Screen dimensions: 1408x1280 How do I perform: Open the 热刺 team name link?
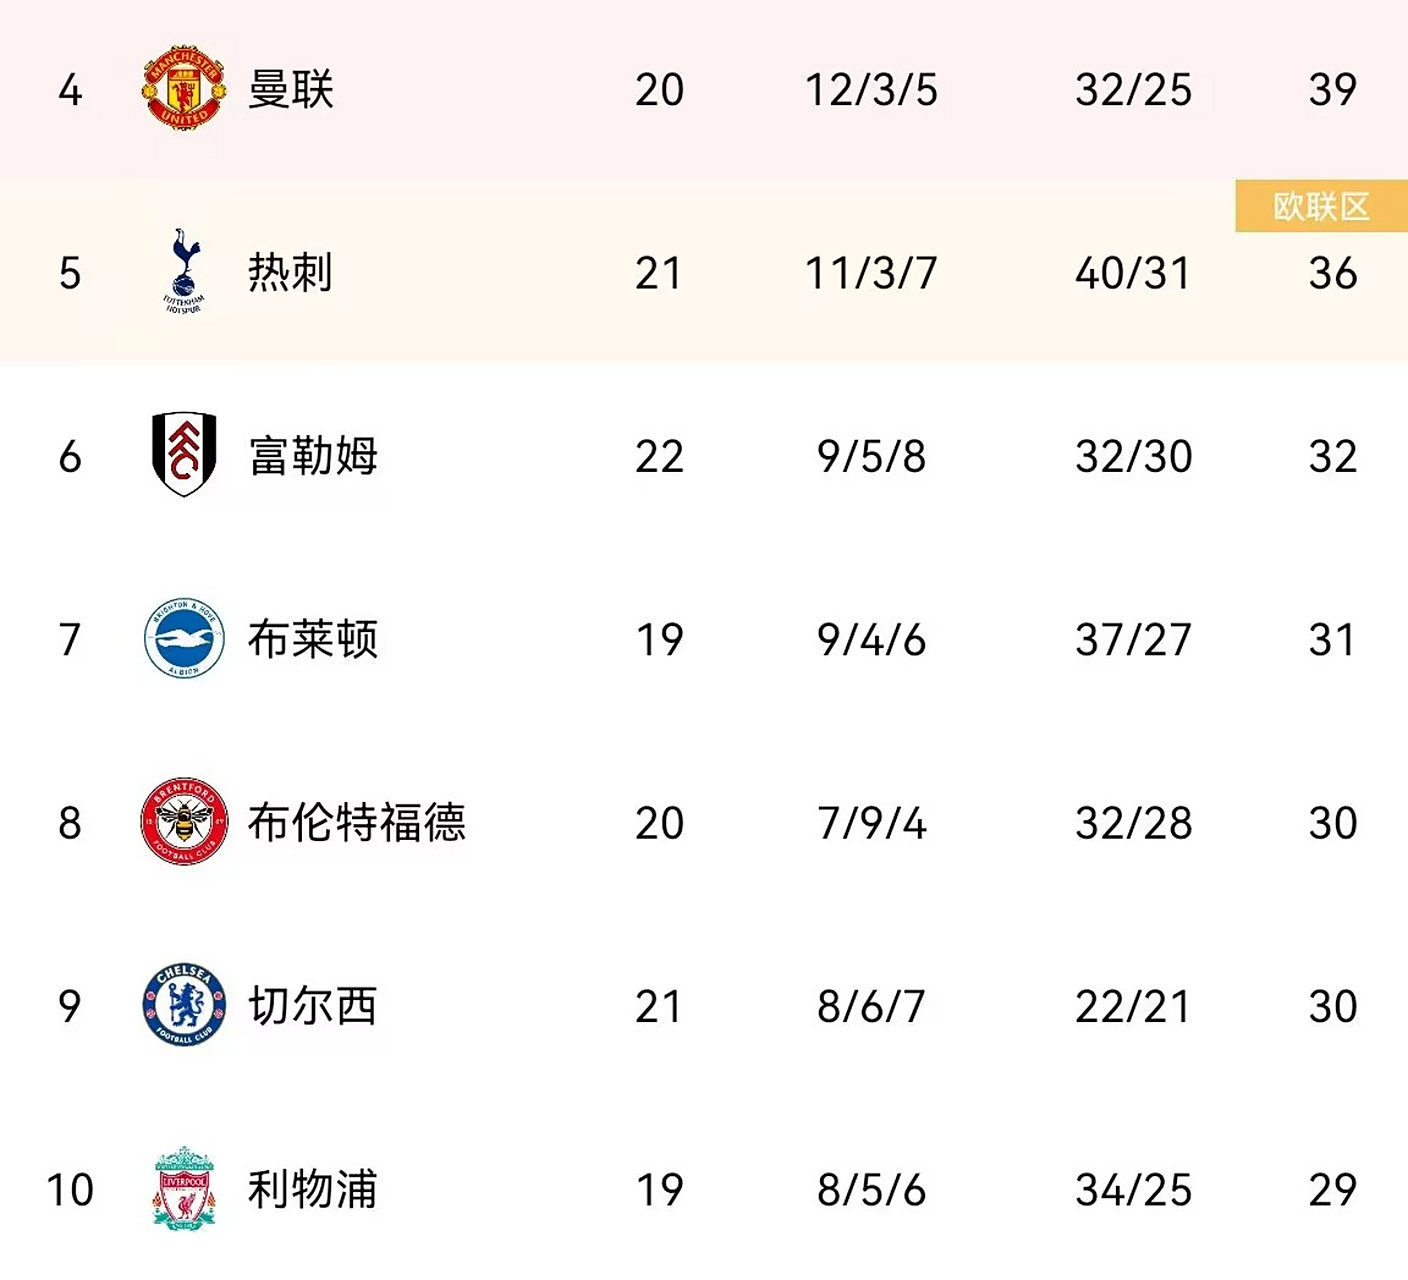pyautogui.click(x=290, y=272)
